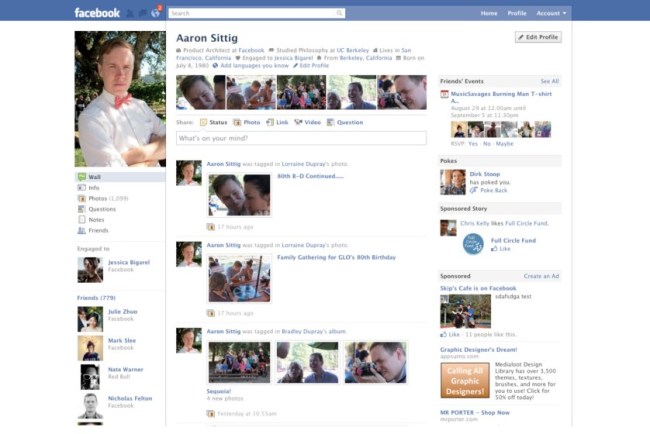
Task: Click the search magnifier icon
Action: tap(339, 13)
